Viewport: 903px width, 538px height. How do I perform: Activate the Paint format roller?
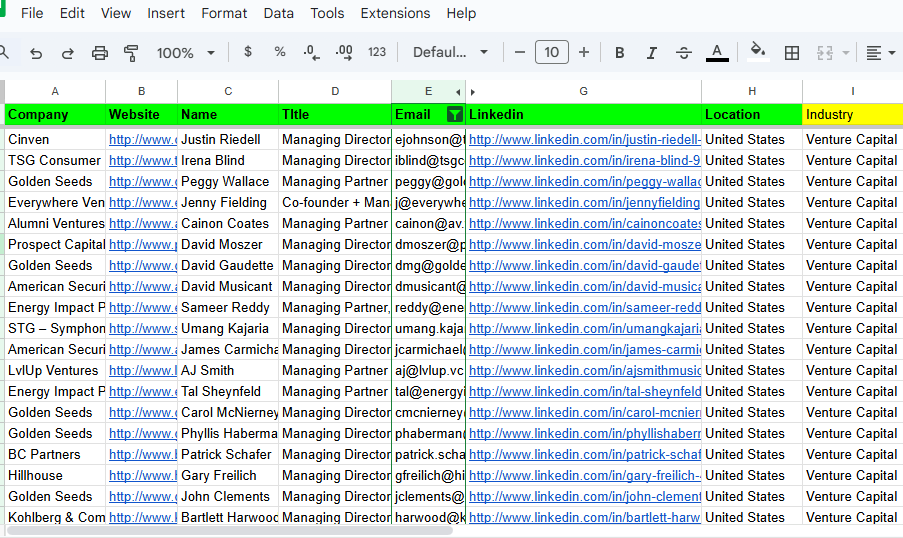(131, 53)
